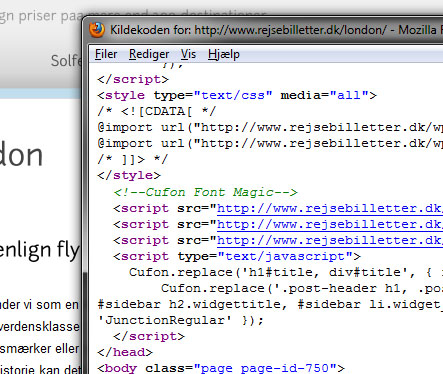Click the CDATA opening comment line
This screenshot has width=443, height=374.
click(157, 111)
